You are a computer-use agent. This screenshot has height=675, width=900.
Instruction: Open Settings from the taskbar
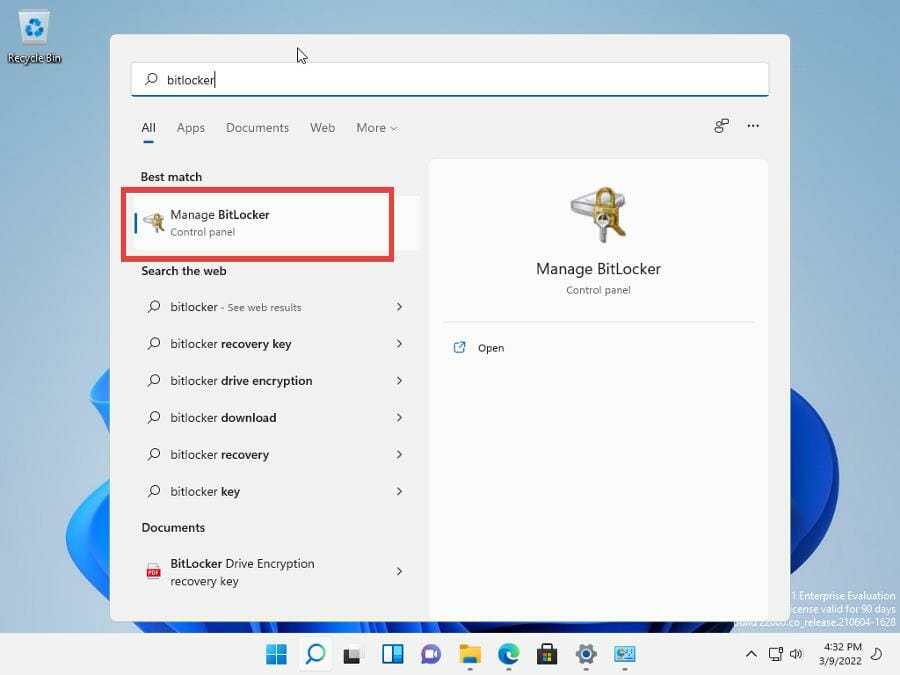pos(586,654)
